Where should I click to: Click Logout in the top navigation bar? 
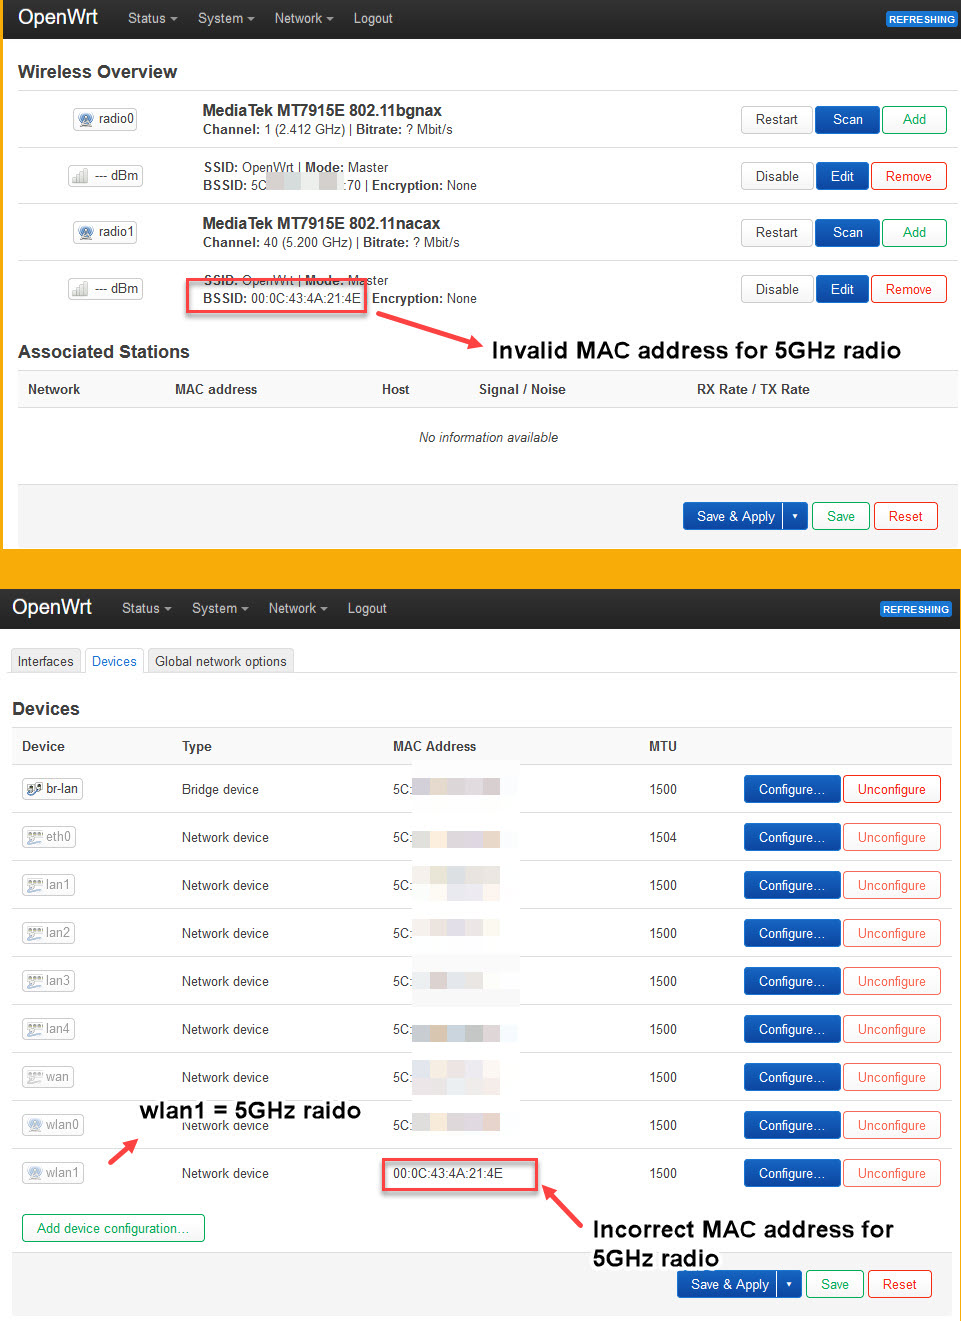(373, 18)
